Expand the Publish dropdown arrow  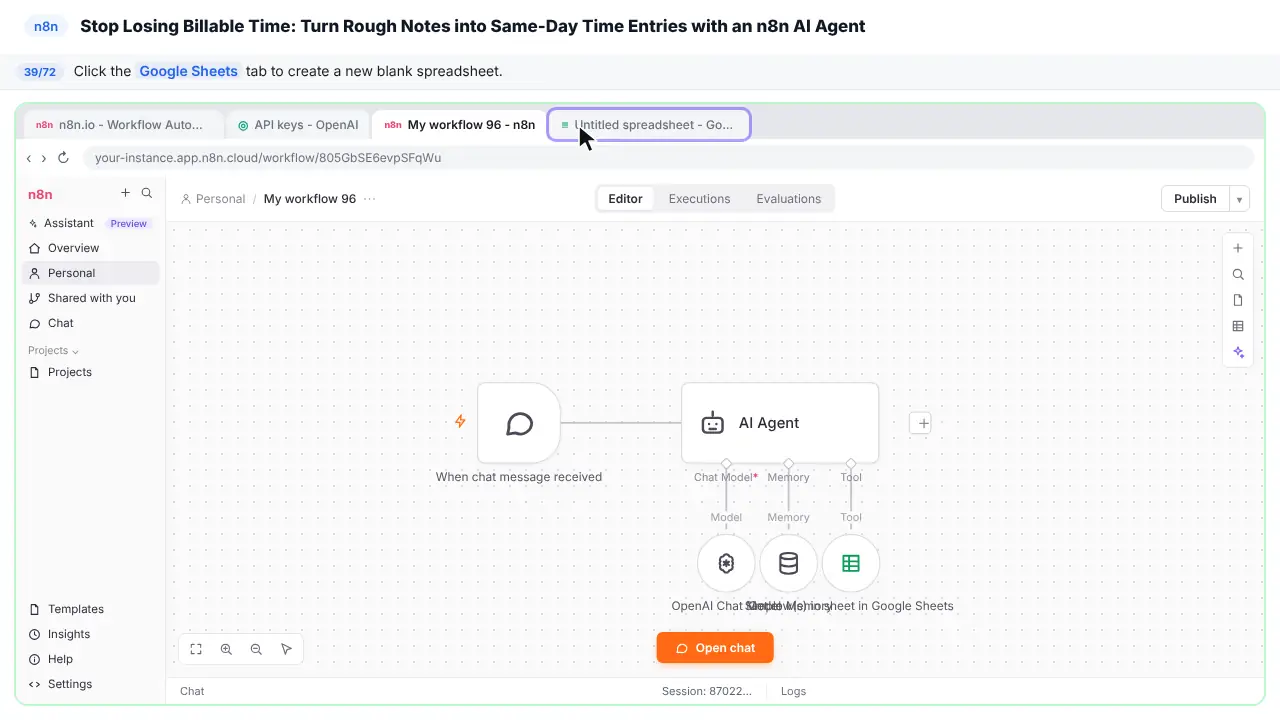(x=1240, y=199)
